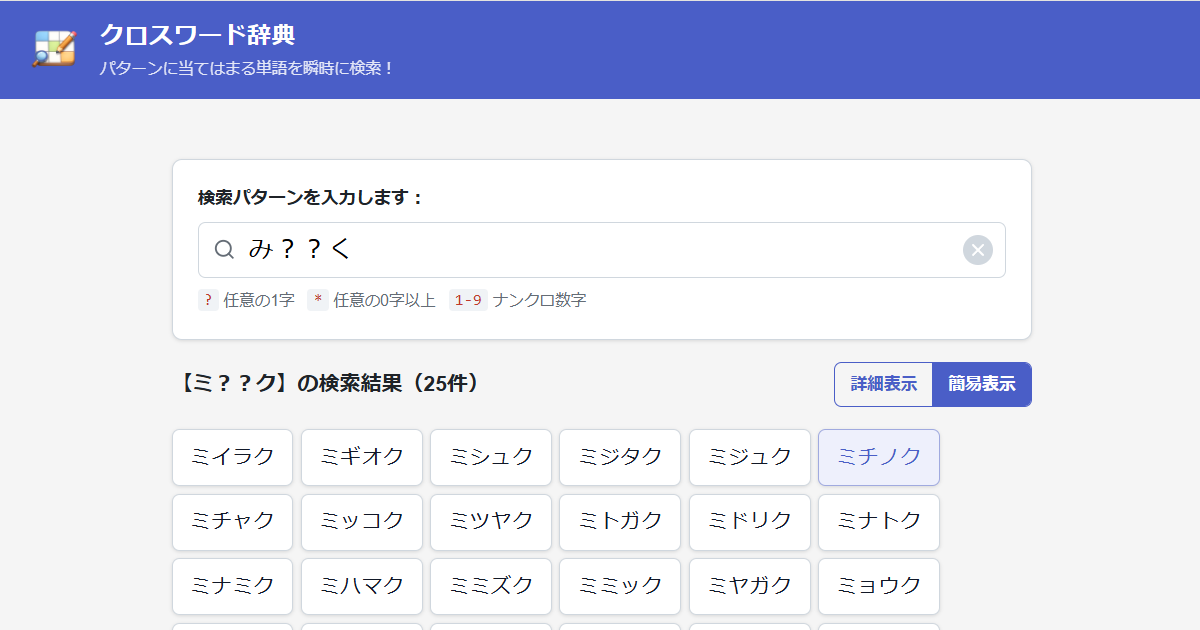
Task: Open the ミチャク result
Action: point(232,522)
